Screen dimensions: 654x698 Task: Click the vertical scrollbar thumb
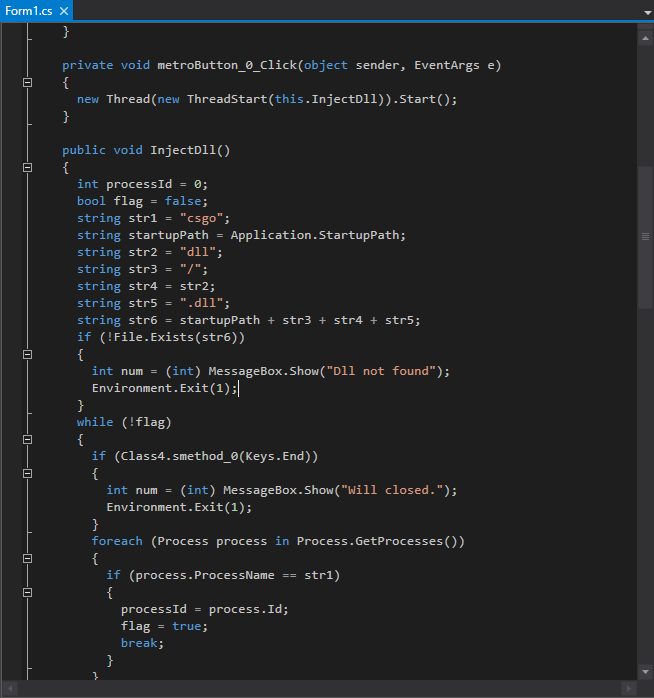click(645, 237)
